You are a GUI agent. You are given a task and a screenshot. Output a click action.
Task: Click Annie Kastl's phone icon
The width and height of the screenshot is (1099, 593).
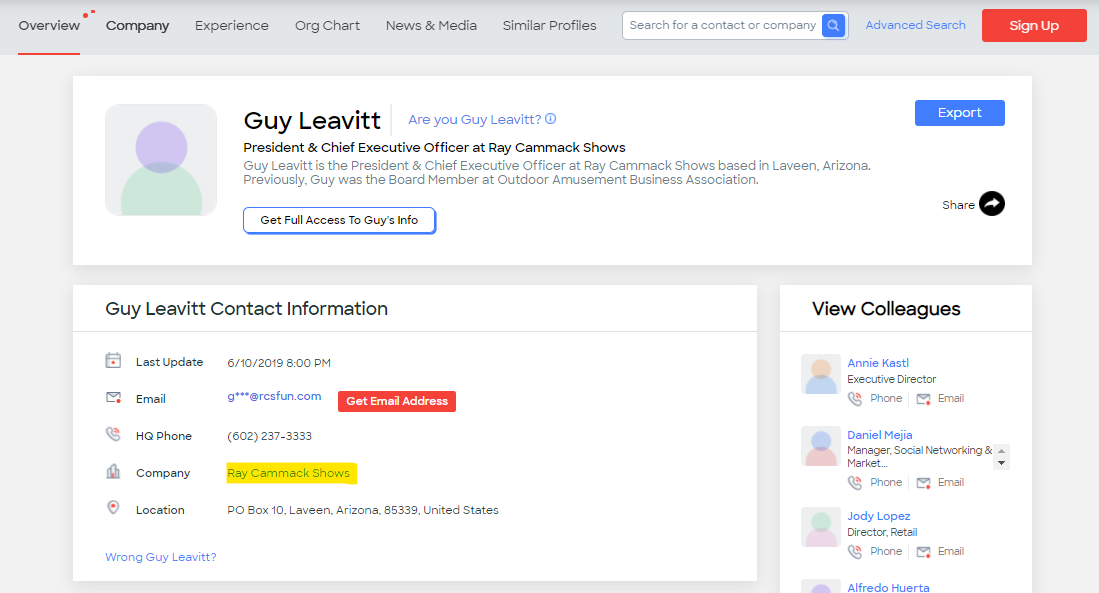point(855,399)
